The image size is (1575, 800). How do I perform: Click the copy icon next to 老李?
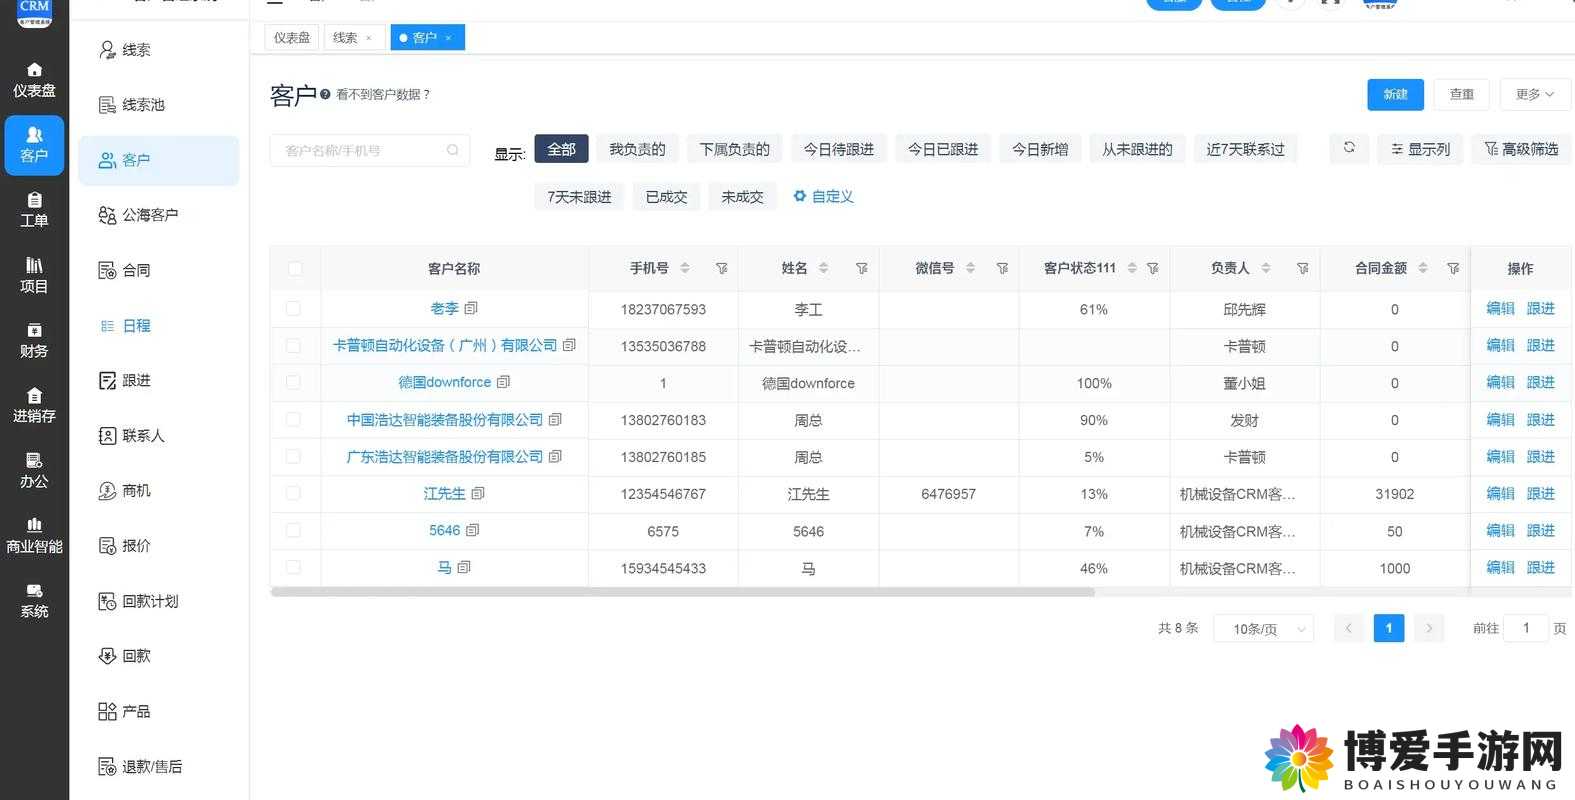pos(471,308)
